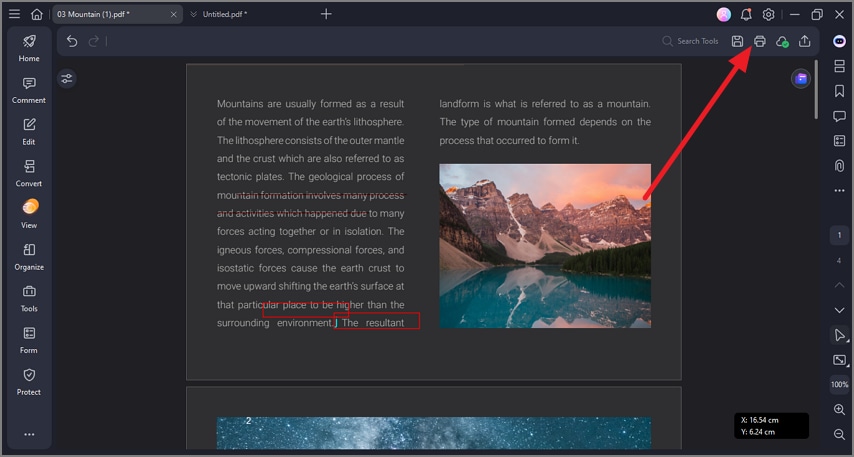Click the current page number 1 box

(x=839, y=235)
